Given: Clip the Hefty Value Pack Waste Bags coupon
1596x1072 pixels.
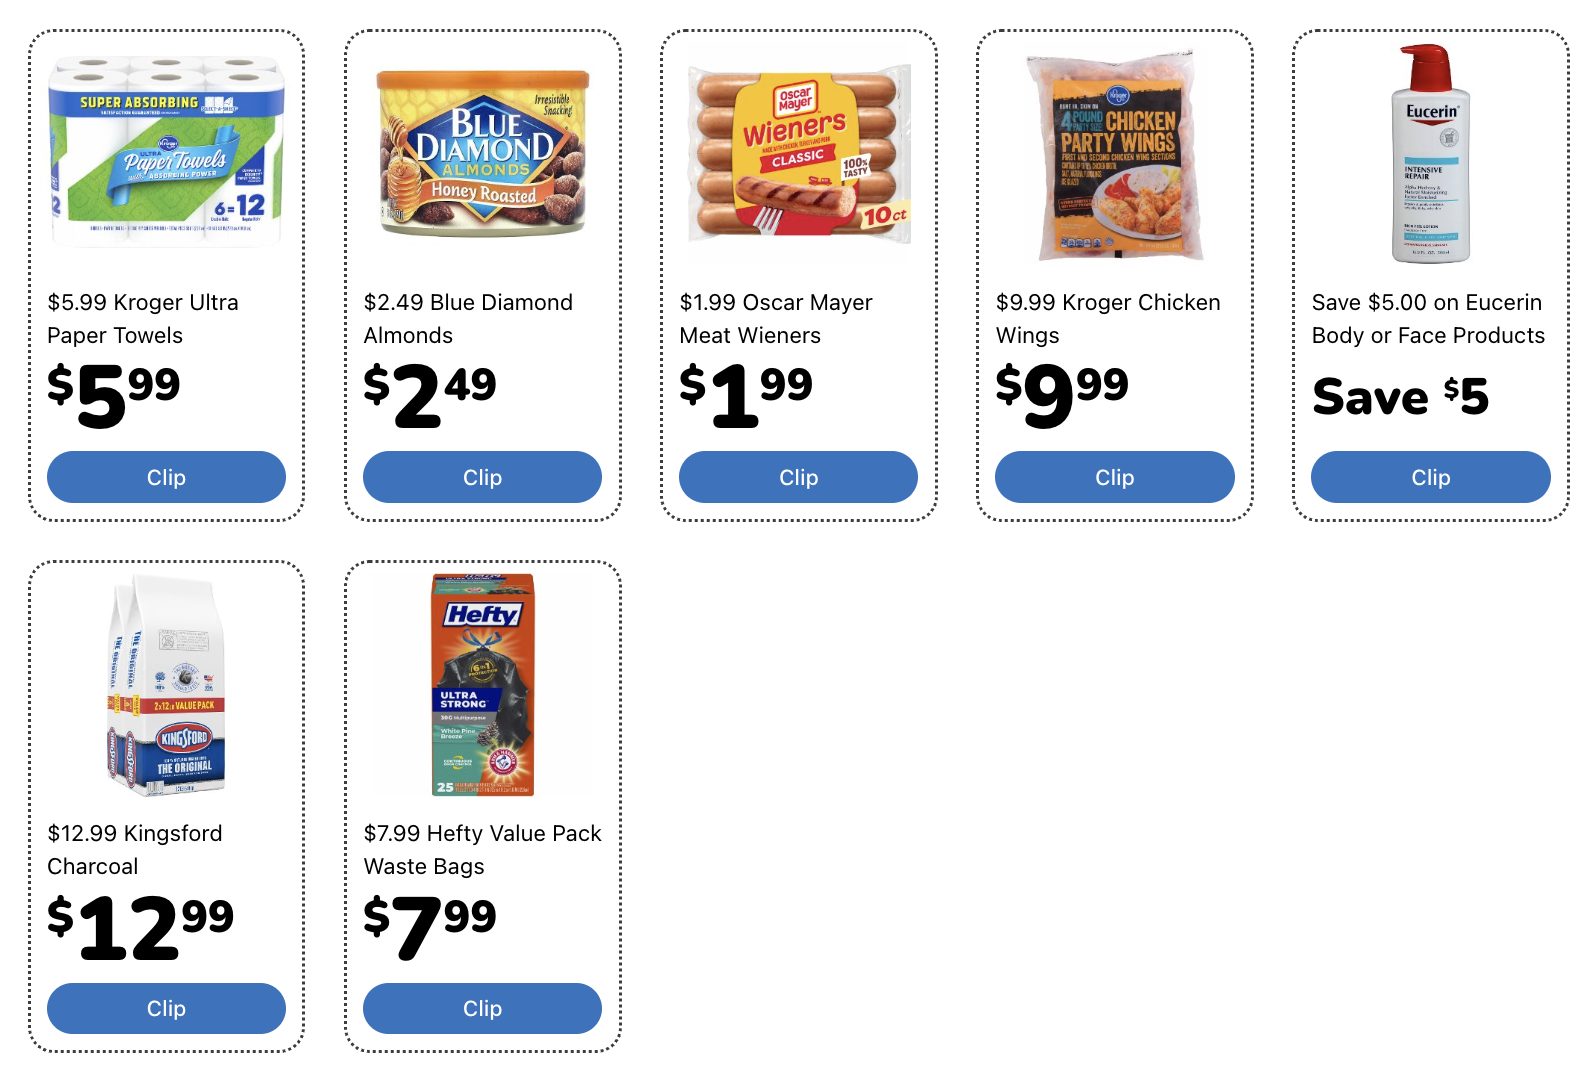Looking at the screenshot, I should point(482,1008).
